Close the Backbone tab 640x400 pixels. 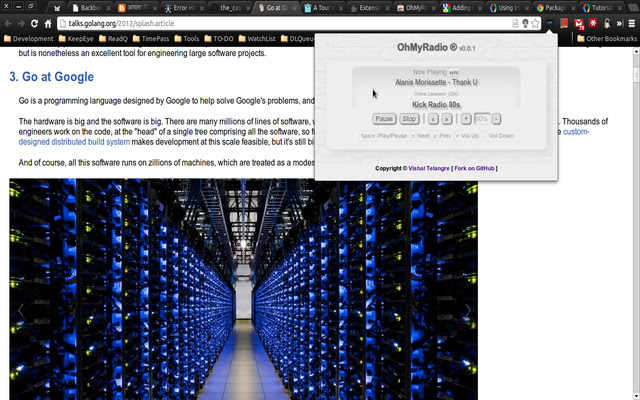(x=108, y=8)
